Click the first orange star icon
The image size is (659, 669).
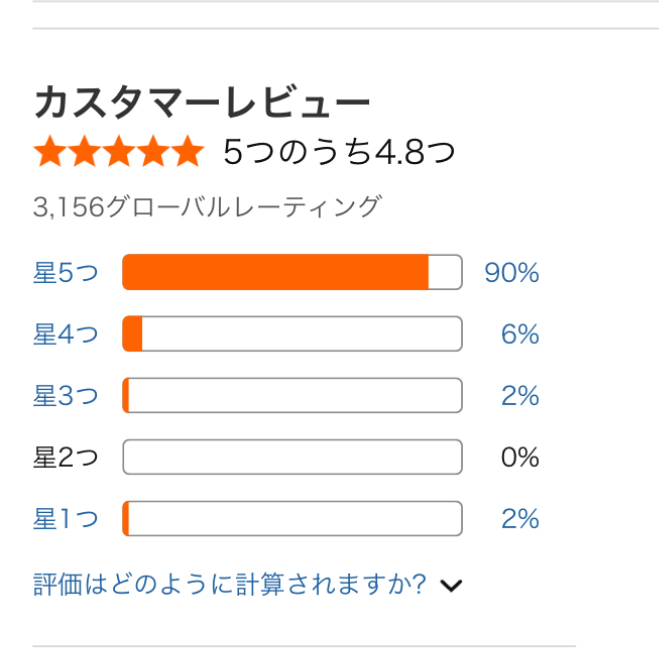tap(50, 151)
